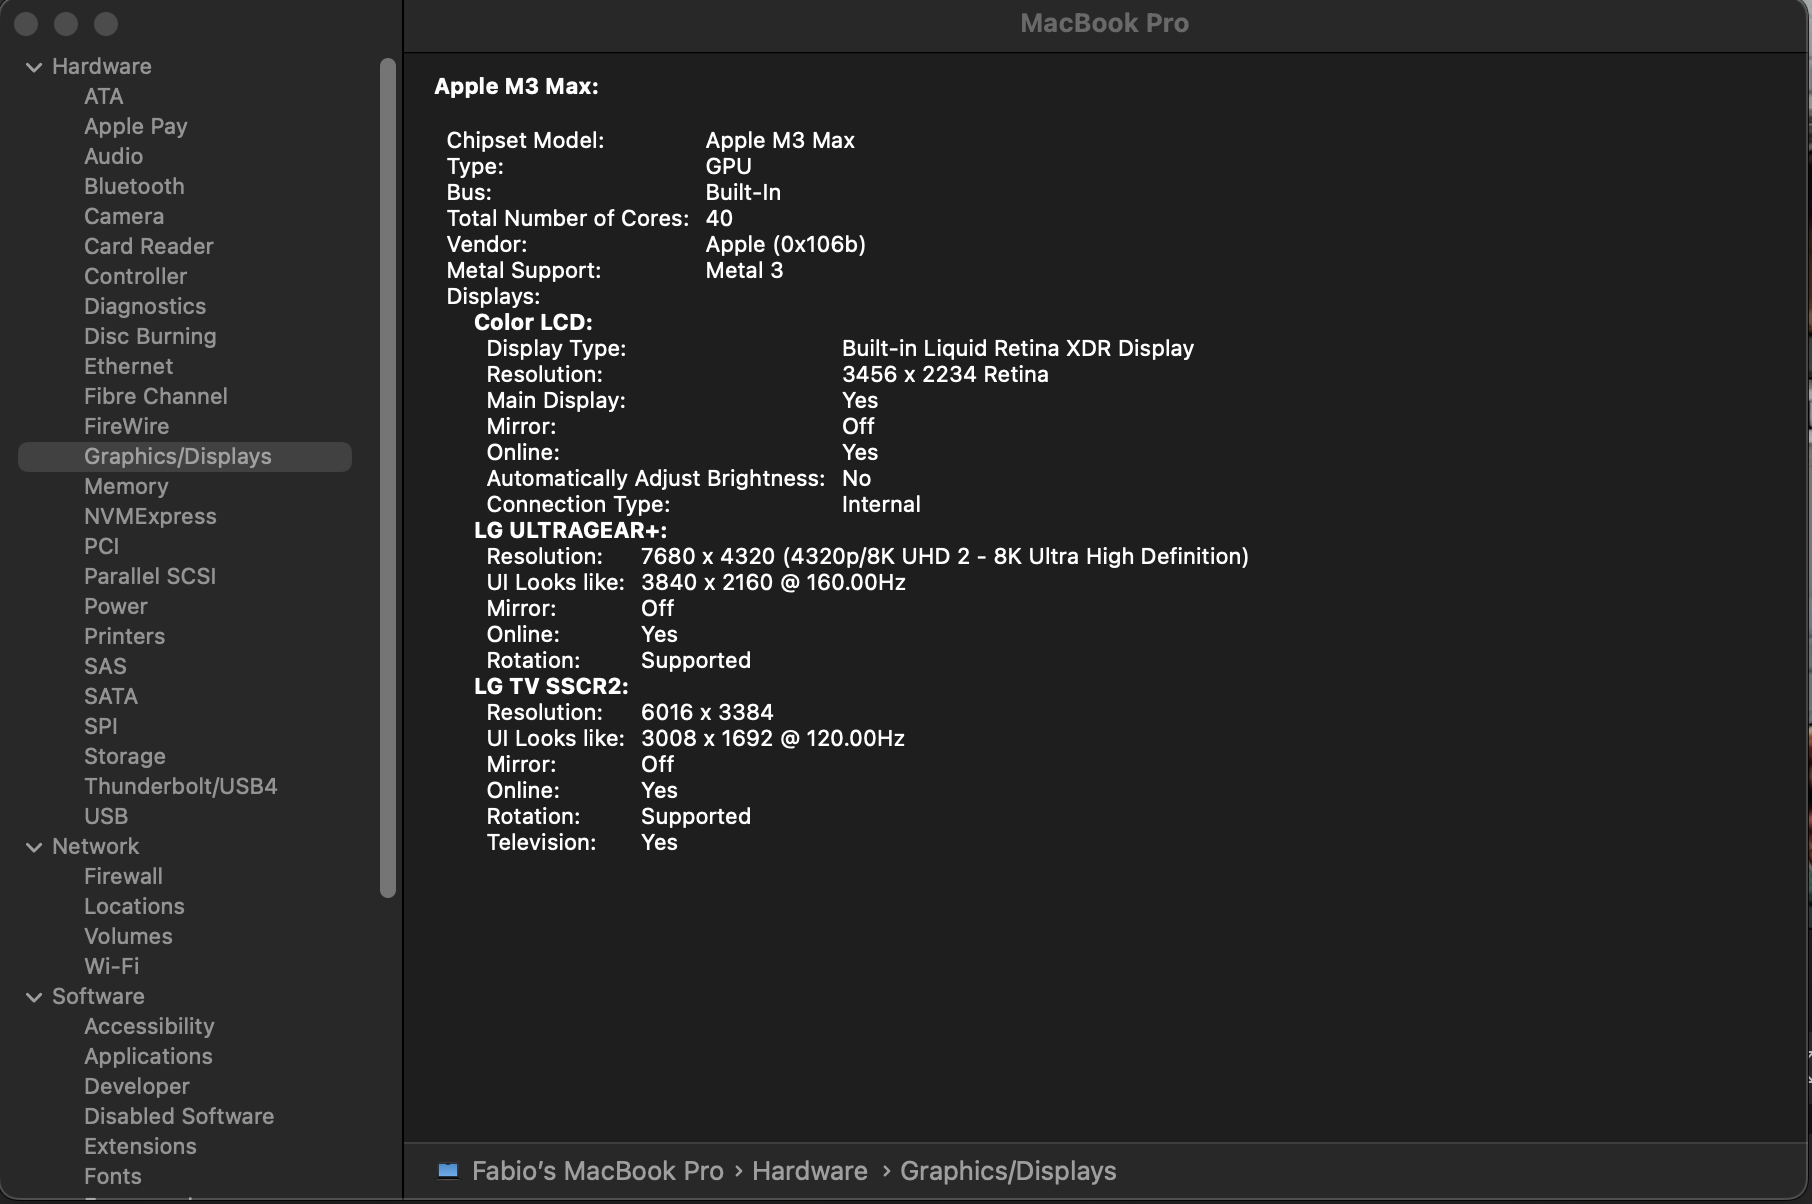Collapse the Software category
The image size is (1812, 1204).
pyautogui.click(x=34, y=996)
